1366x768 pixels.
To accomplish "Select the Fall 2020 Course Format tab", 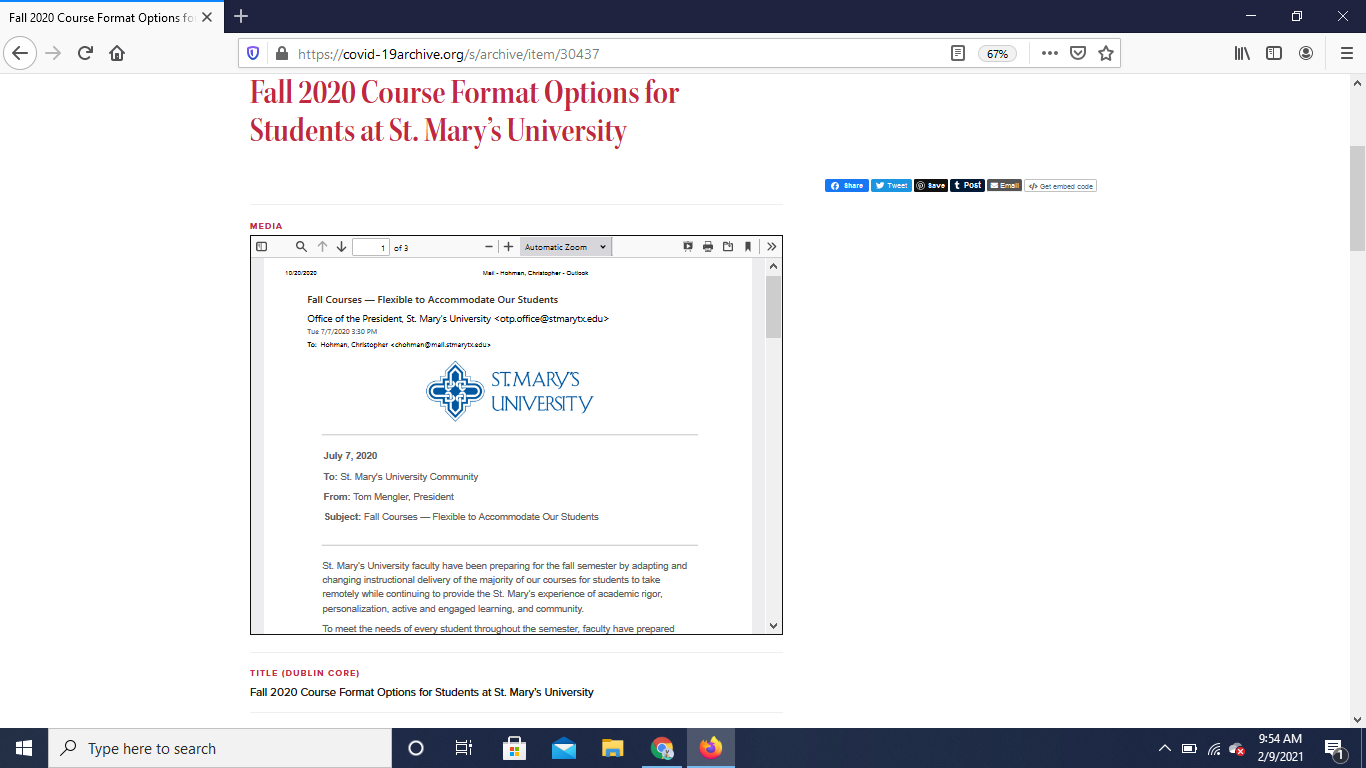I will pyautogui.click(x=100, y=18).
